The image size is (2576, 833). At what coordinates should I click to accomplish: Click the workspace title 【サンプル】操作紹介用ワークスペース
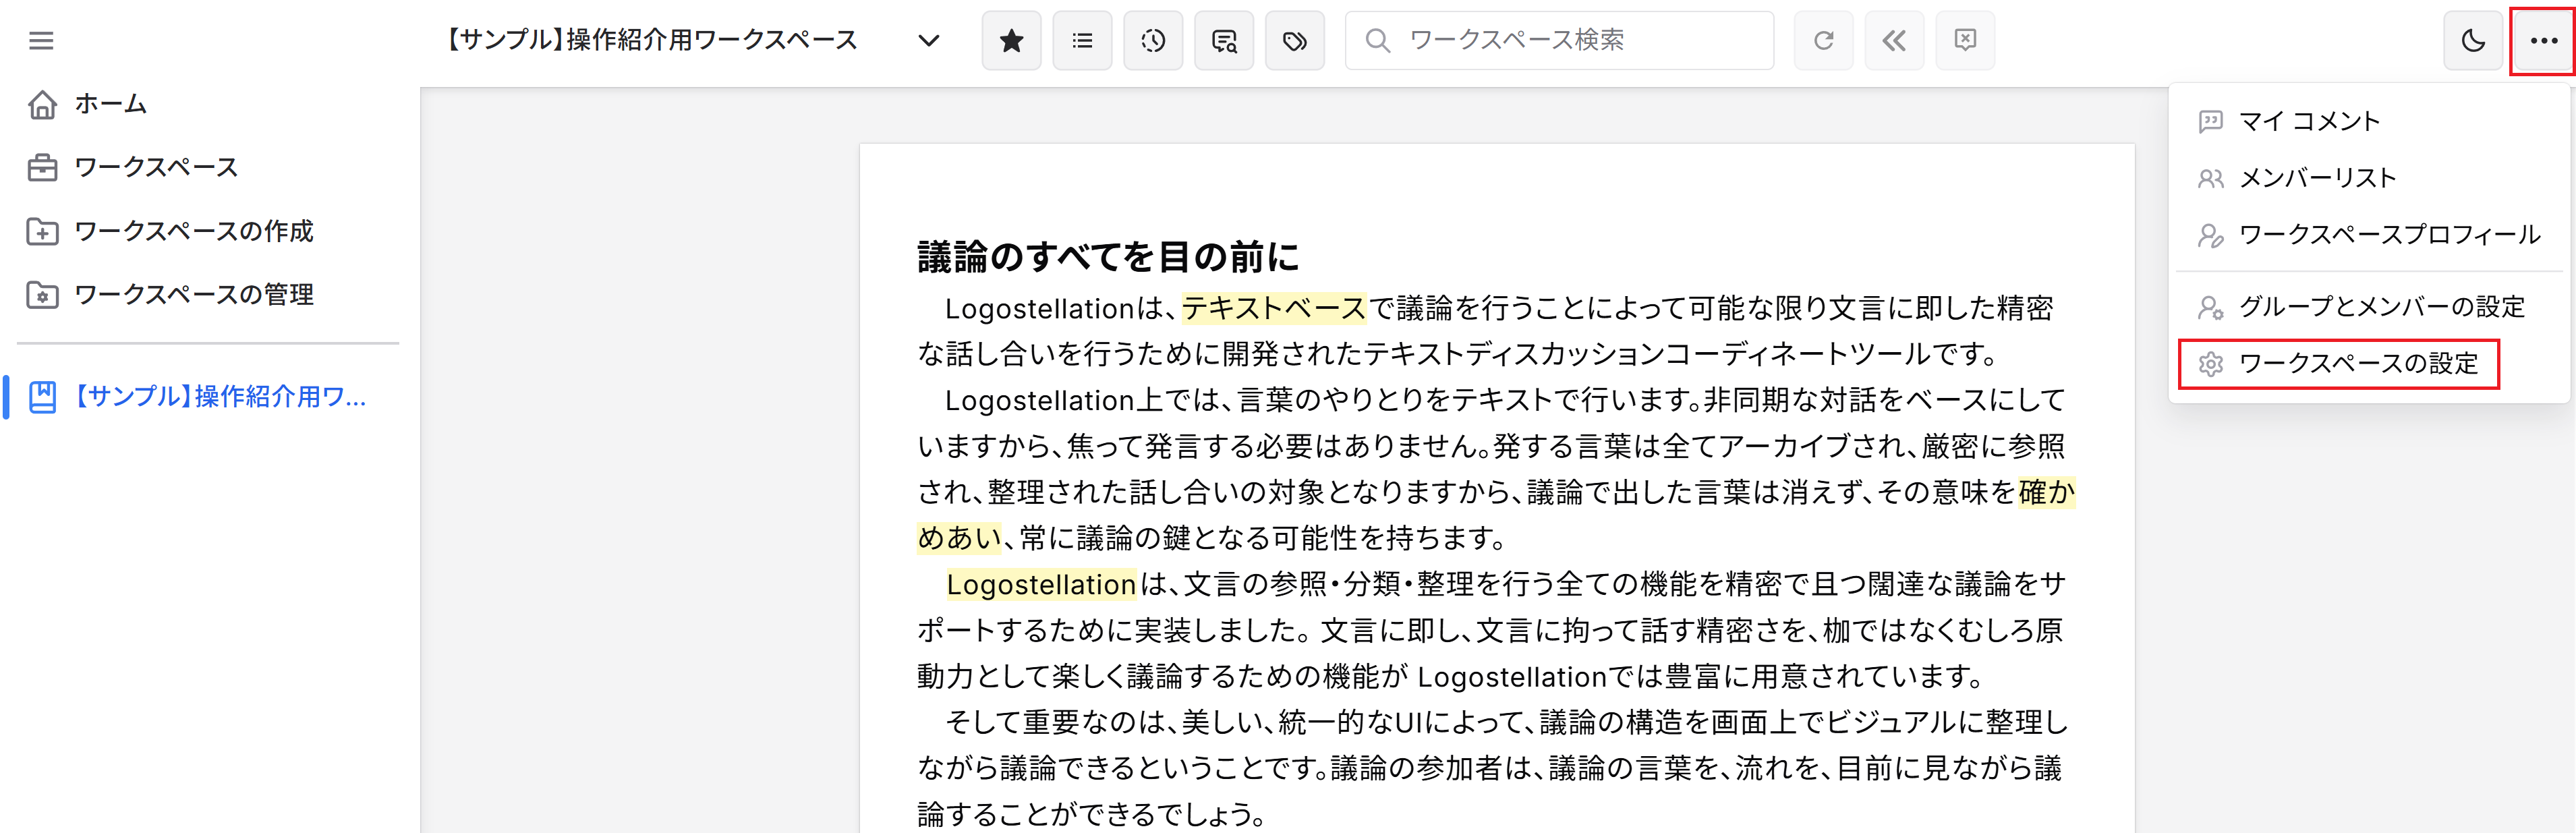pyautogui.click(x=652, y=40)
